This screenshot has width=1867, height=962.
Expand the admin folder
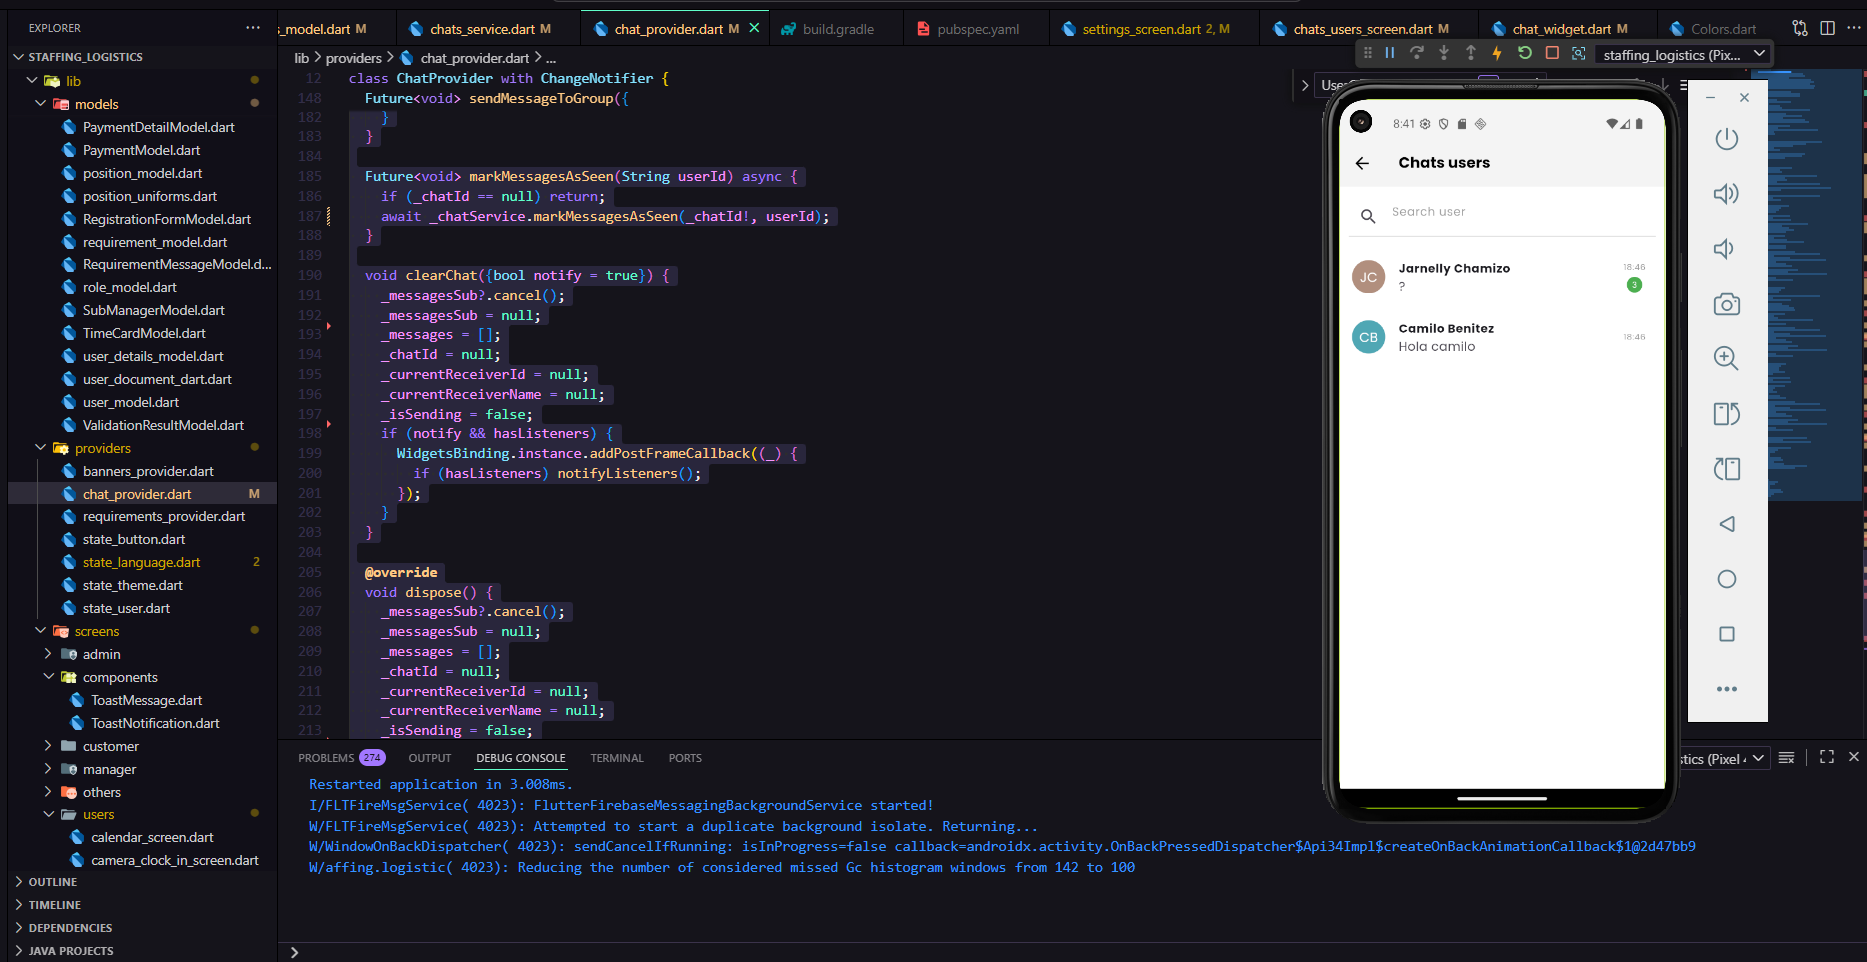(101, 654)
